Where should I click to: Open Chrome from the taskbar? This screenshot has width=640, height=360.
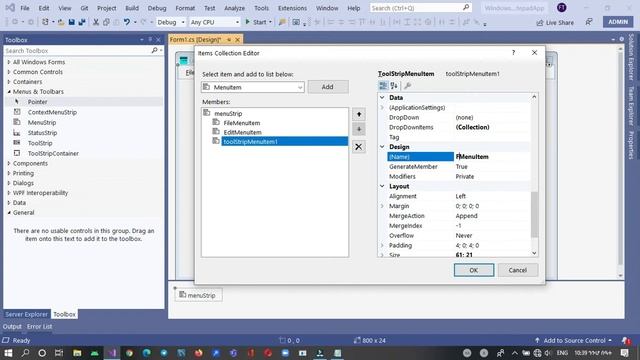pyautogui.click(x=129, y=353)
